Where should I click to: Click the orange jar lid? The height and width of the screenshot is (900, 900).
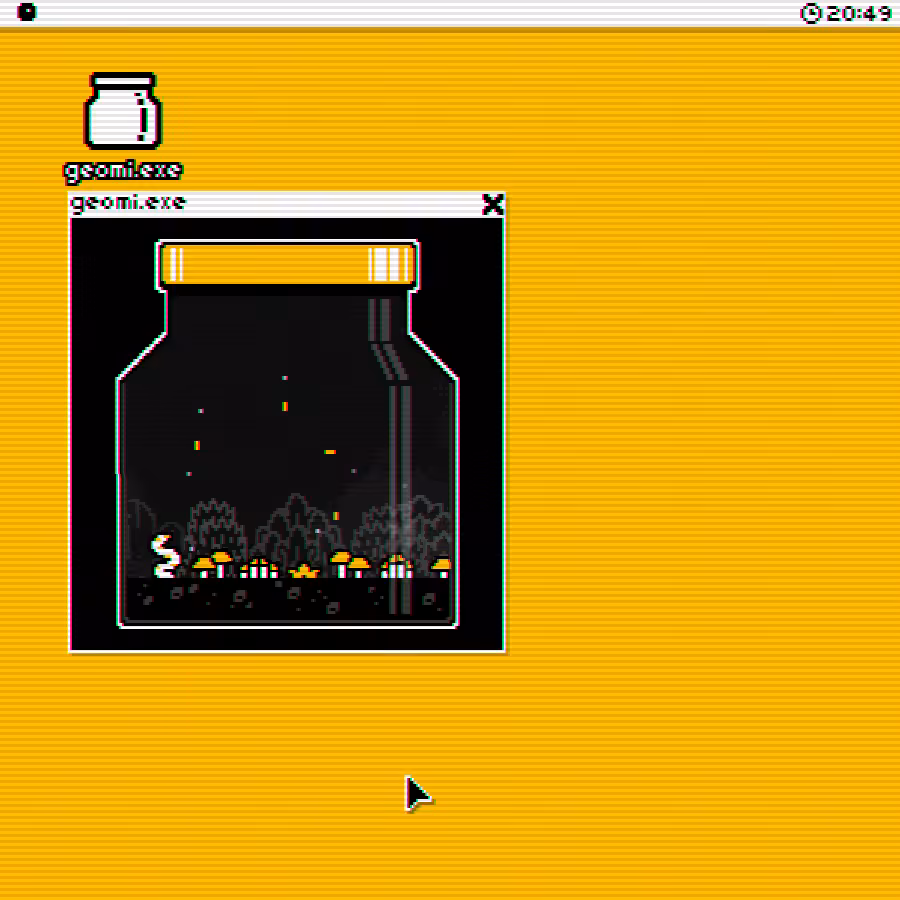[x=287, y=264]
